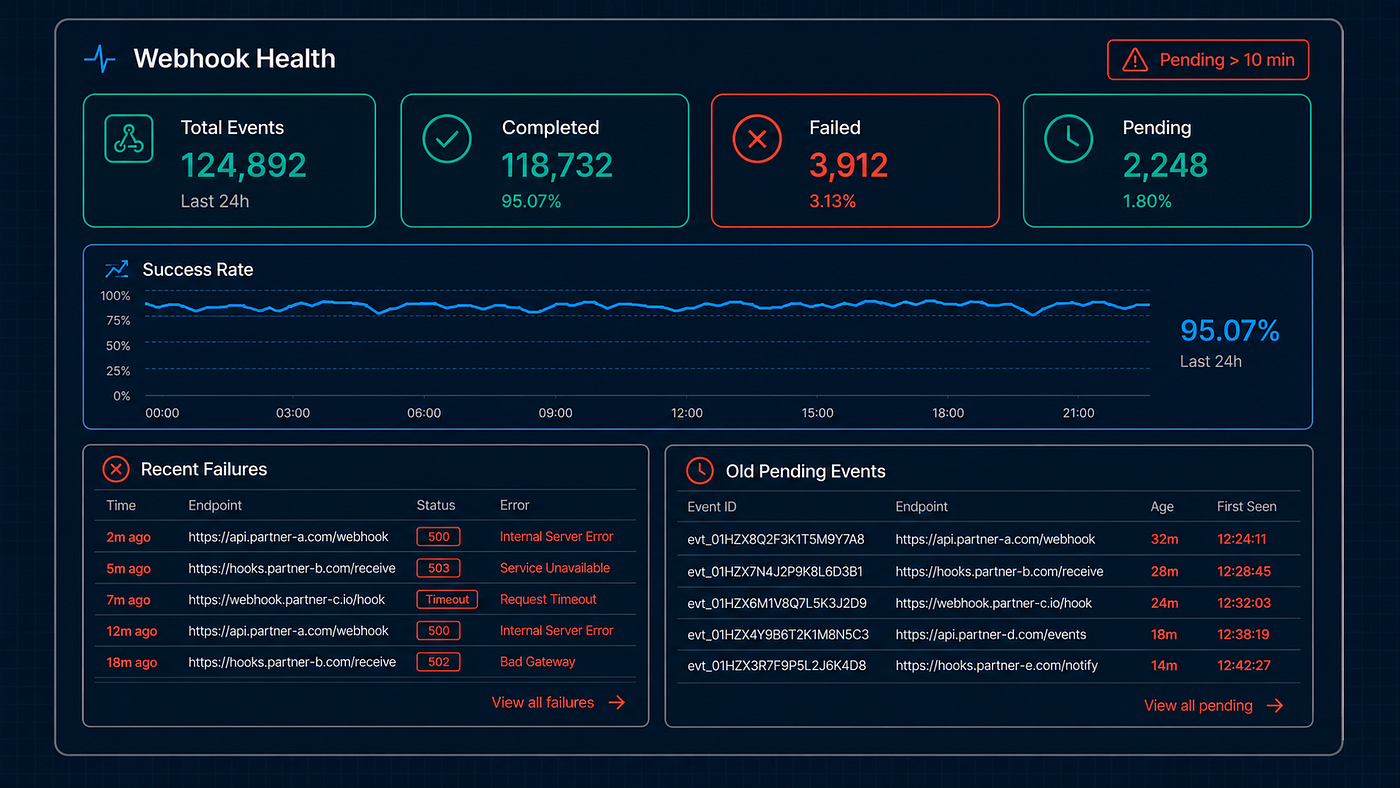This screenshot has width=1400, height=788.
Task: Click the 12:00 label on the chart axis
Action: [x=687, y=413]
